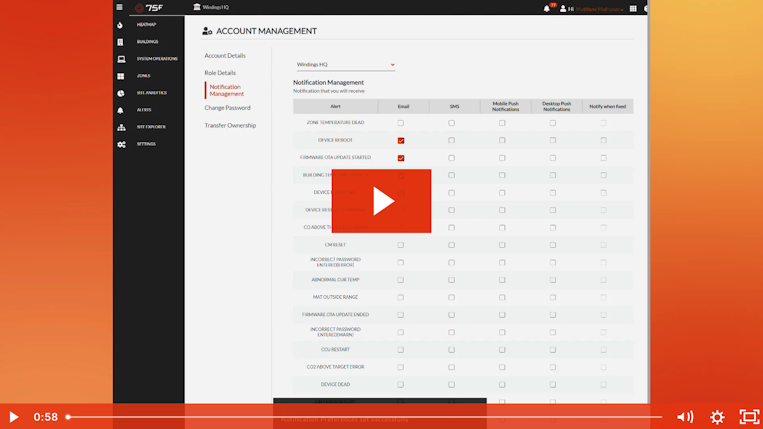Viewport: 763px width, 429px height.
Task: Switch the video to fullscreen
Action: point(749,417)
